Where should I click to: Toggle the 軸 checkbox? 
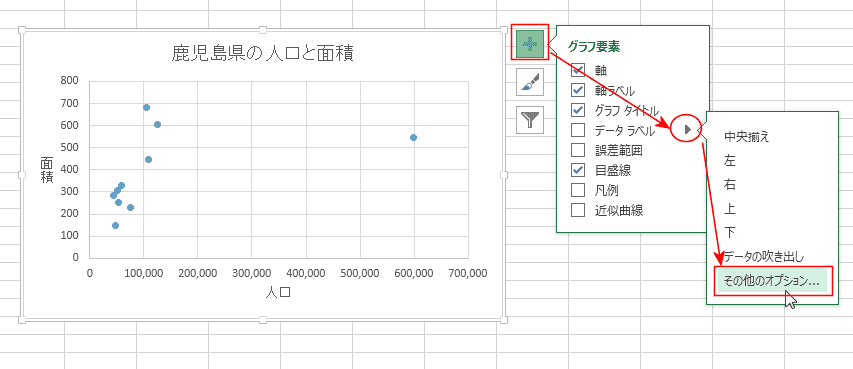[578, 70]
